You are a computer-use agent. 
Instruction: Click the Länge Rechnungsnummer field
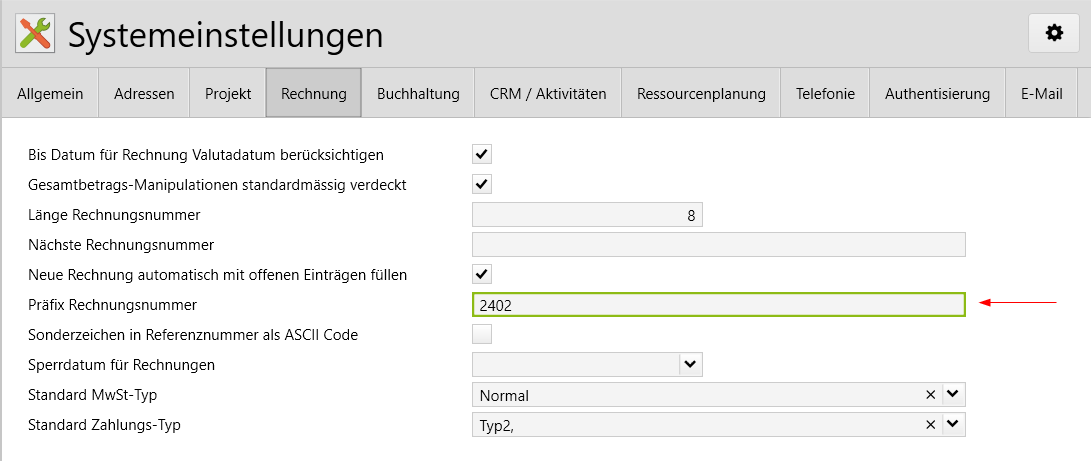click(587, 214)
